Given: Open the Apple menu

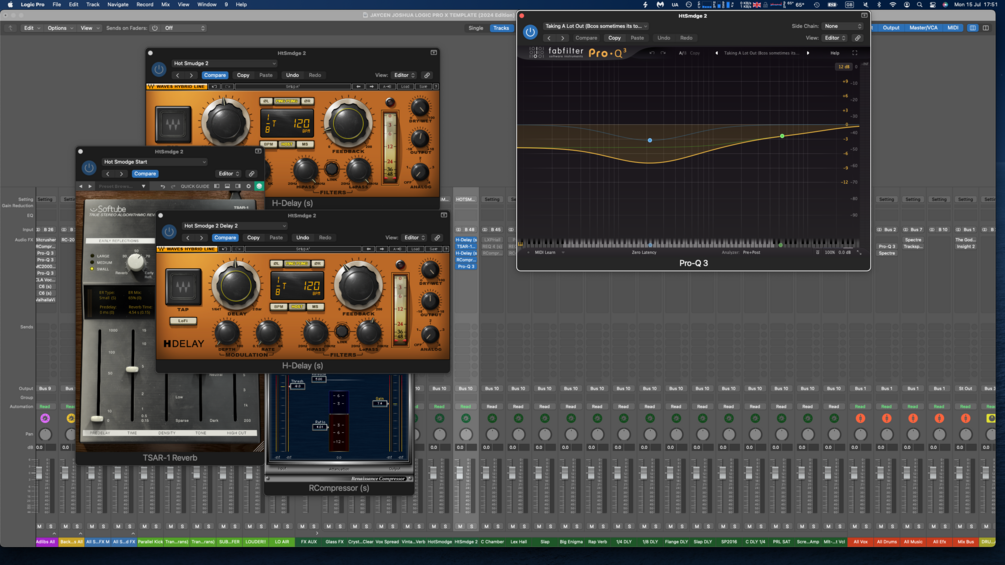Looking at the screenshot, I should pyautogui.click(x=10, y=4).
